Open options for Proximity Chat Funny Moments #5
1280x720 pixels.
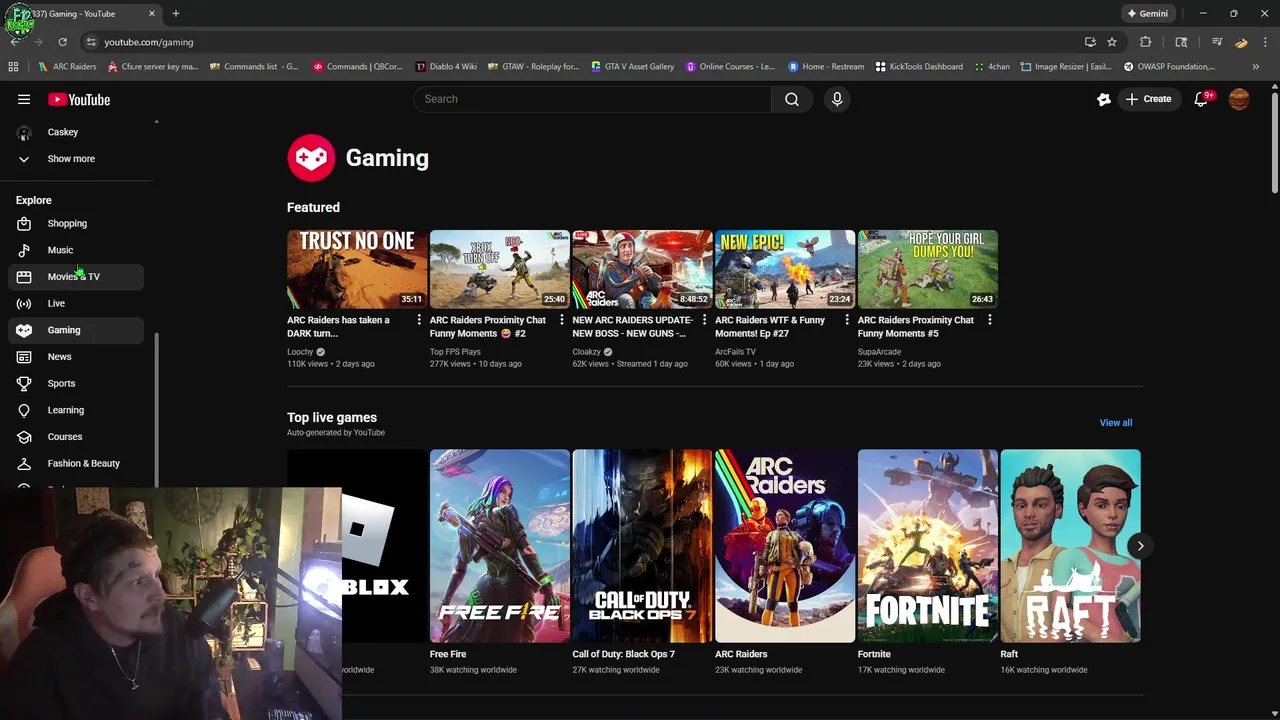tap(989, 320)
